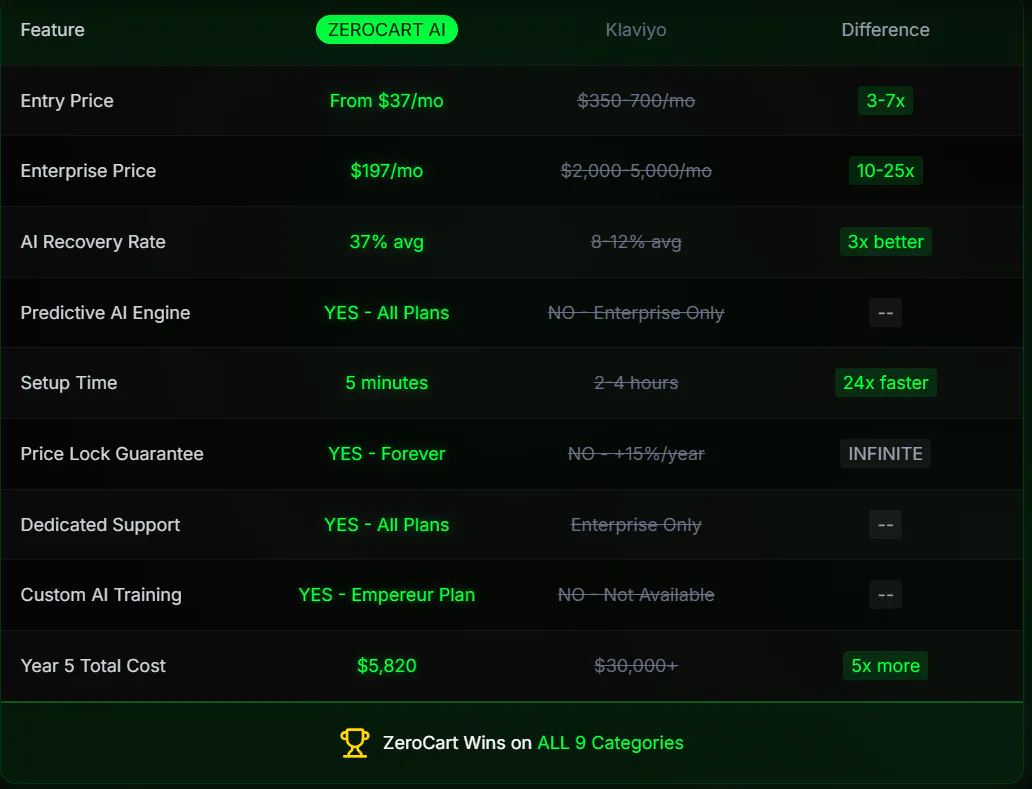
Task: Click the 'From $37/mo' value
Action: point(387,101)
